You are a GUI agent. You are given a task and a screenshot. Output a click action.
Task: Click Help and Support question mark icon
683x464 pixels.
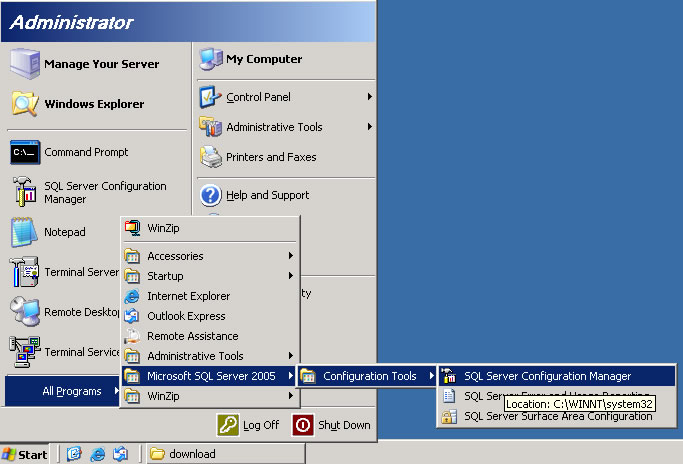pos(211,195)
